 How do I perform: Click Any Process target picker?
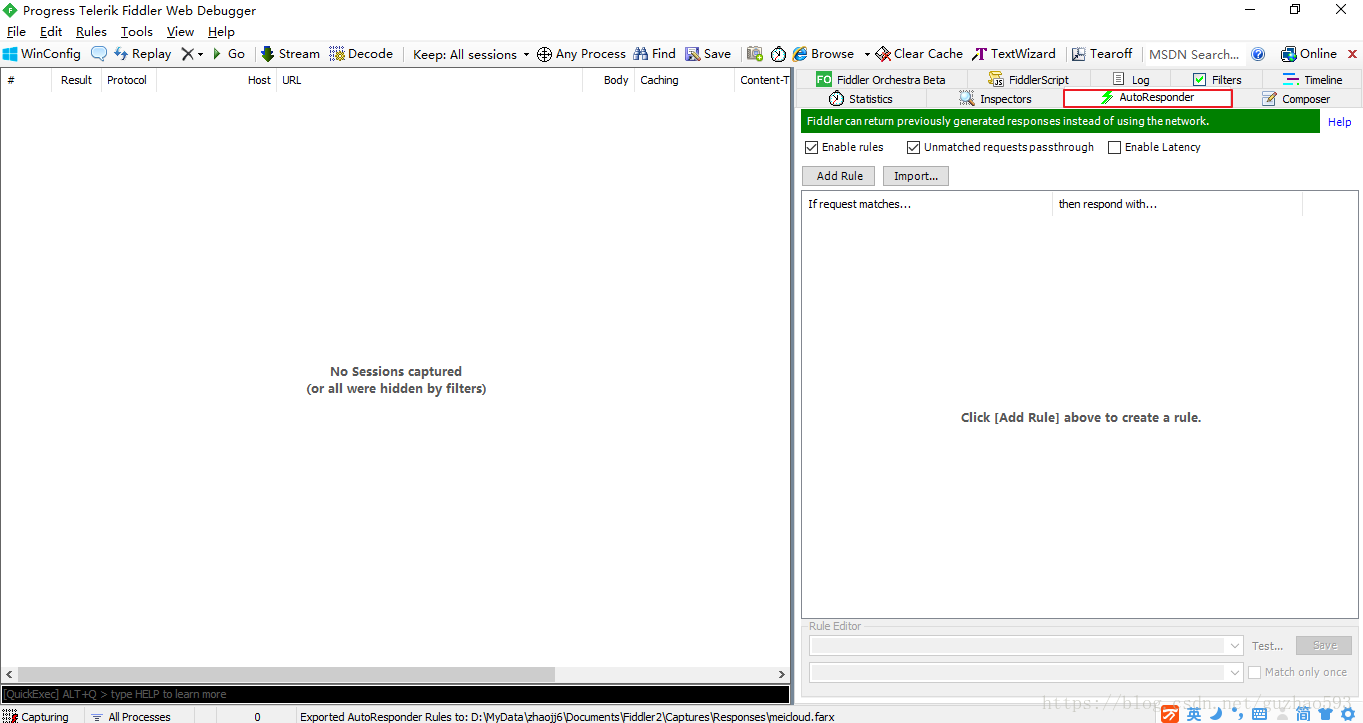pos(581,54)
